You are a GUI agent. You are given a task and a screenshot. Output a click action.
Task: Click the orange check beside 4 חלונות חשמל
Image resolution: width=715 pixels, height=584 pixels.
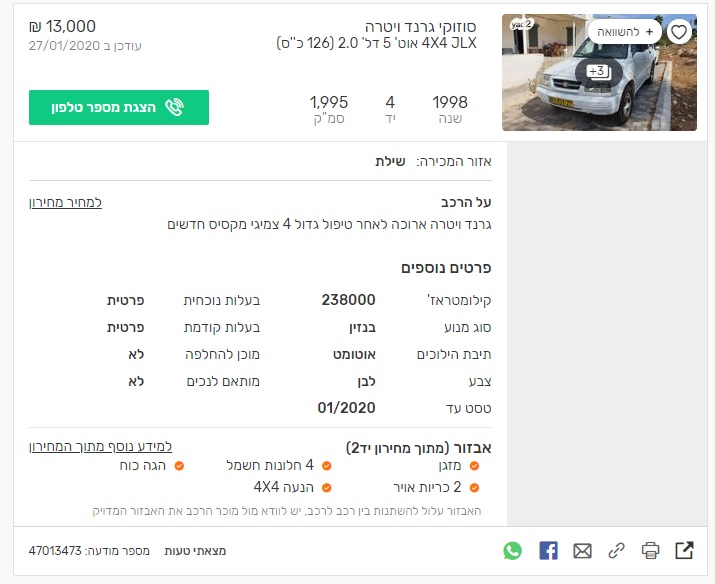point(326,466)
